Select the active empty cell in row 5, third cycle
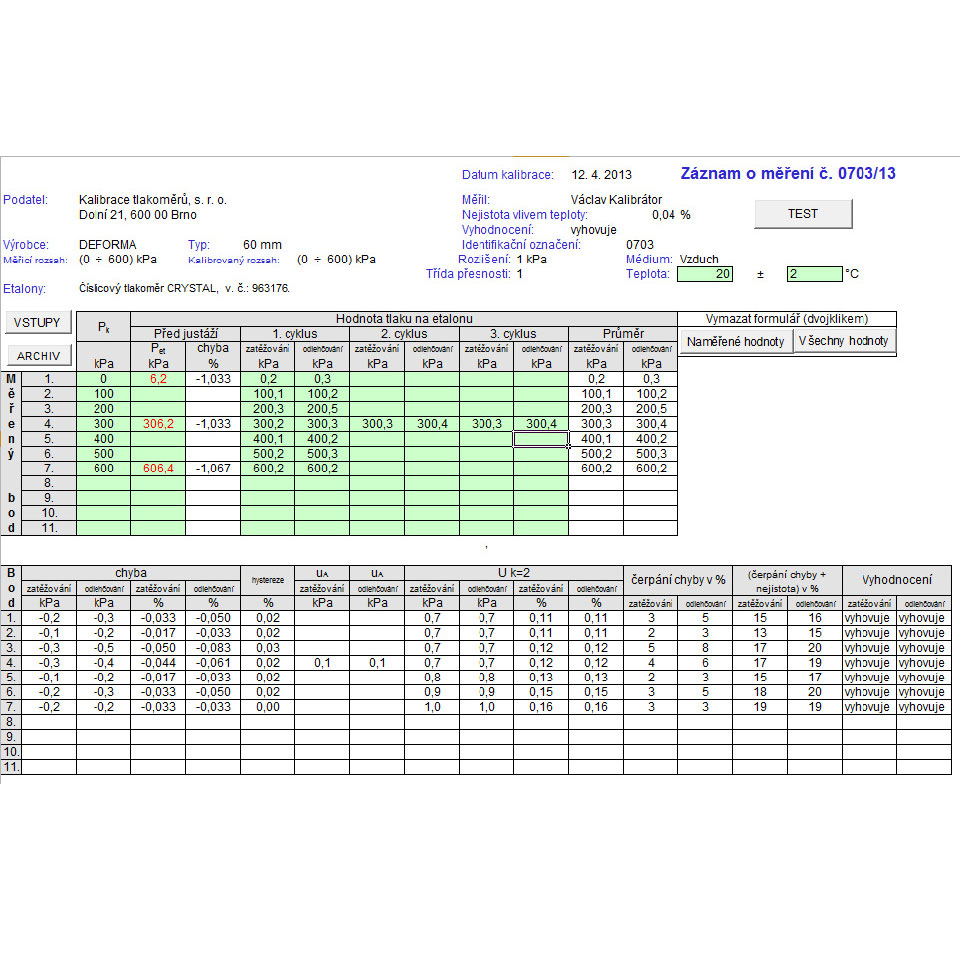This screenshot has height=961, width=961. 541,439
